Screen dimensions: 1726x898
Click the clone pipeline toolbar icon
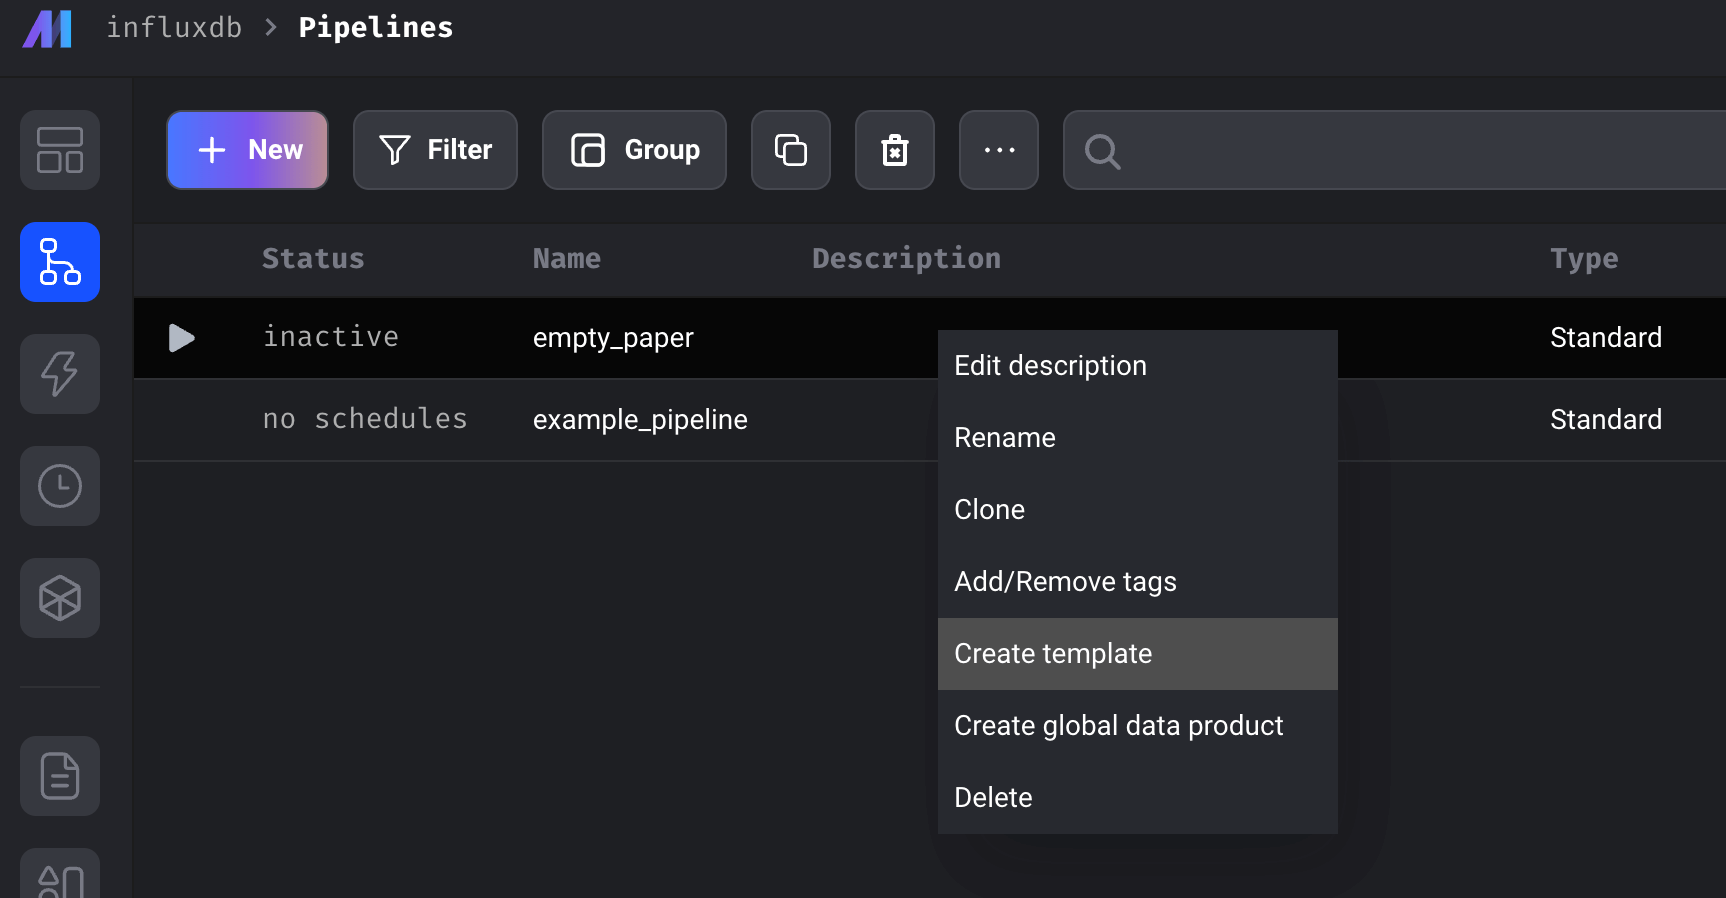(791, 150)
